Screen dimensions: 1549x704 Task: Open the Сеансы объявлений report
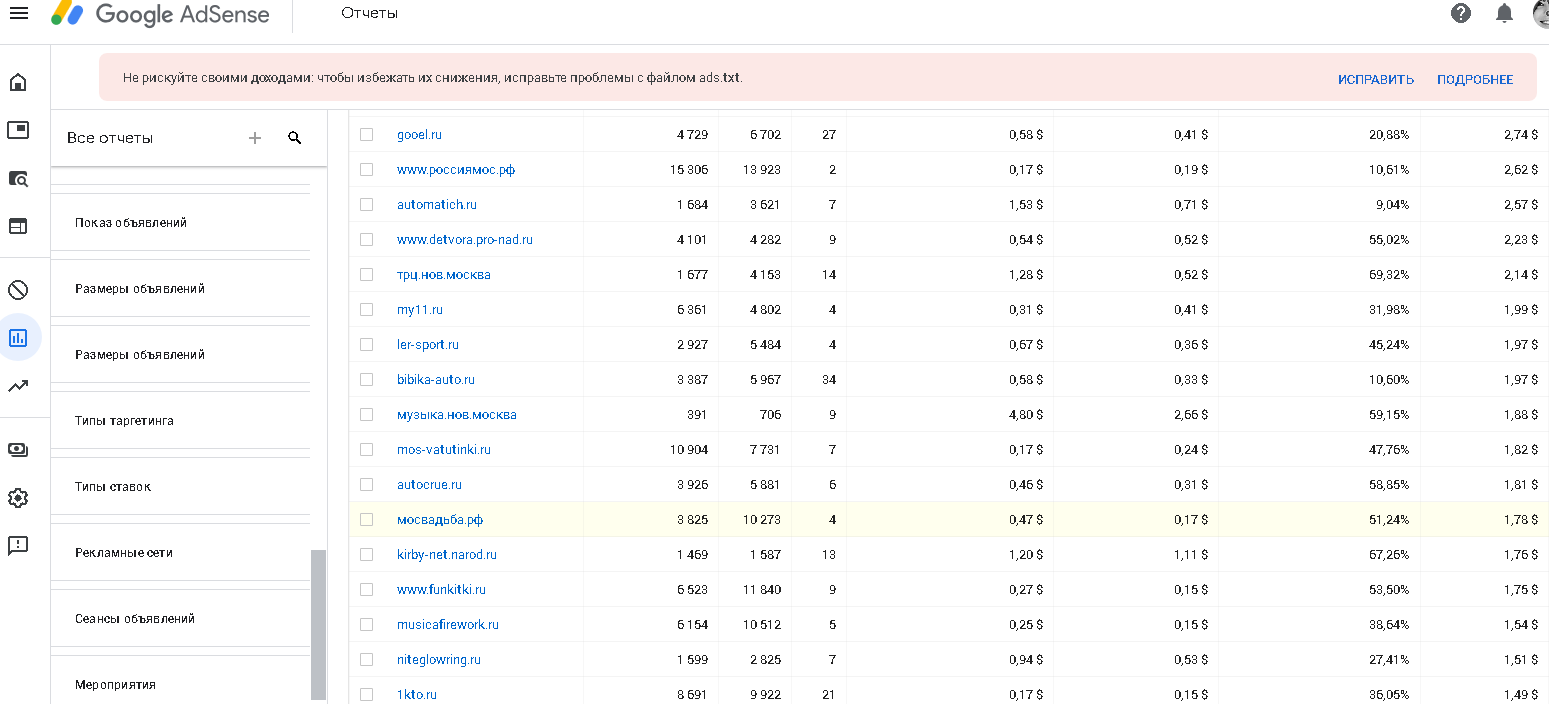click(x=135, y=619)
